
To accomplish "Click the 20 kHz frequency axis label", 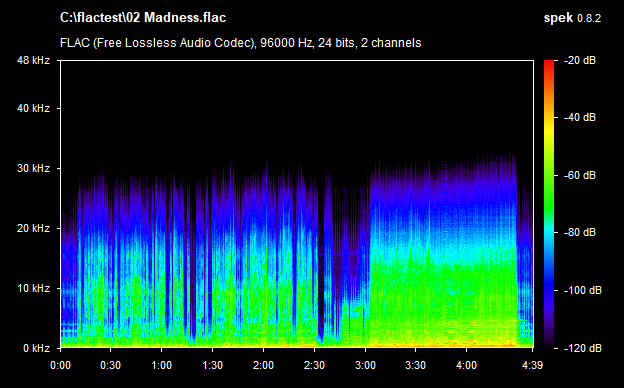I will pos(33,228).
